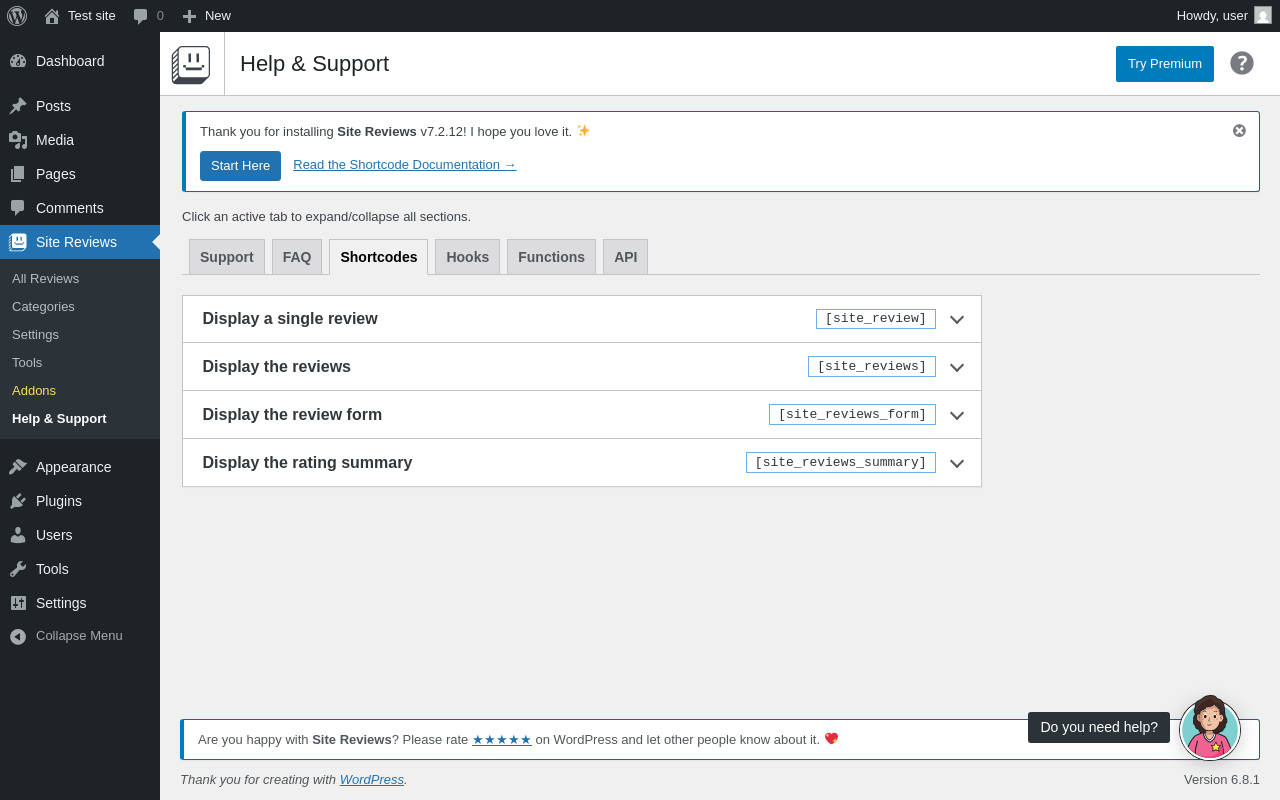
Task: Switch to the API tab
Action: point(626,257)
